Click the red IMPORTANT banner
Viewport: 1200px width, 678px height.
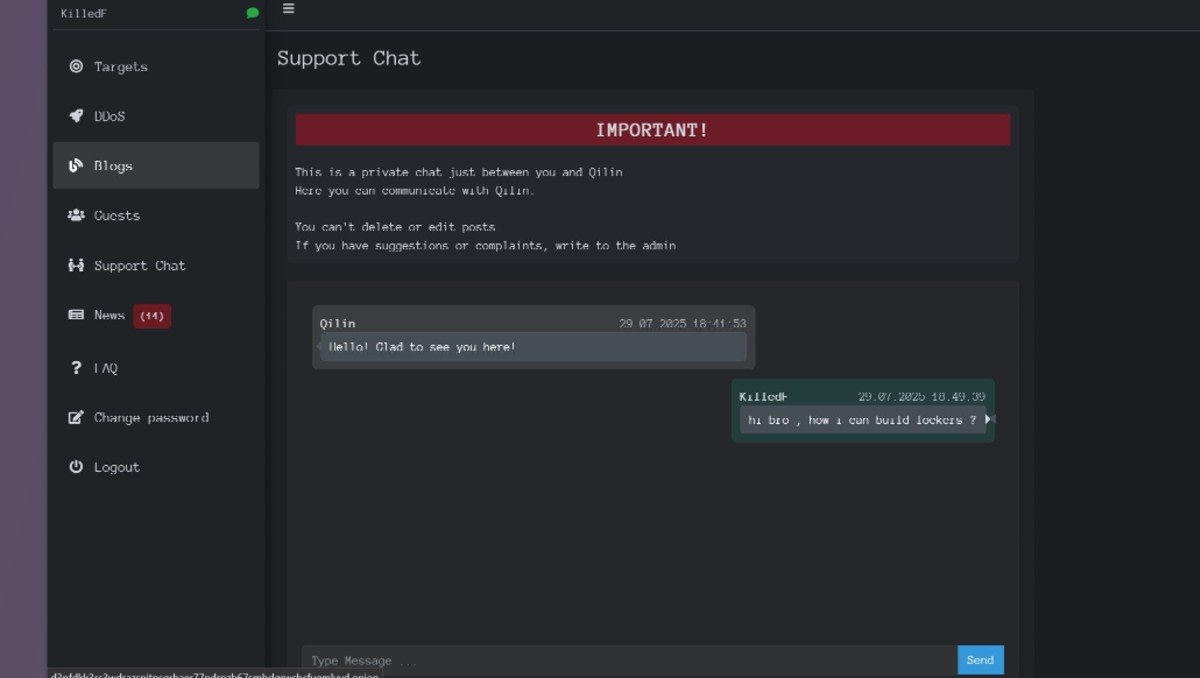click(x=652, y=130)
